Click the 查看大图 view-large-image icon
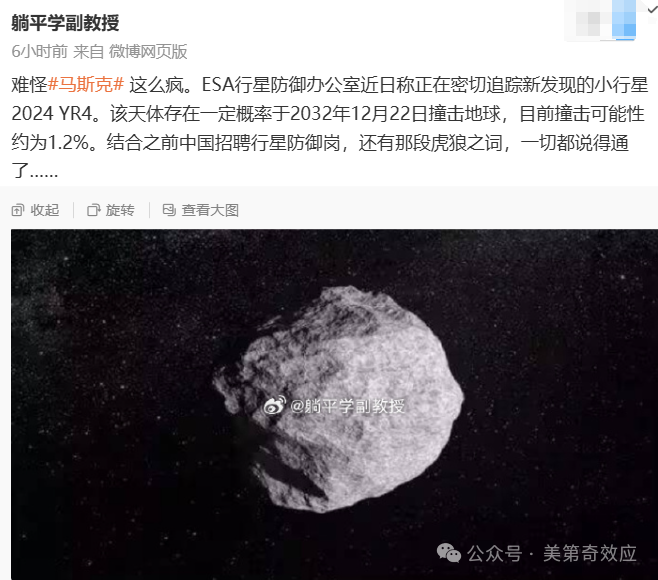Image resolution: width=658 pixels, height=580 pixels. tap(169, 210)
